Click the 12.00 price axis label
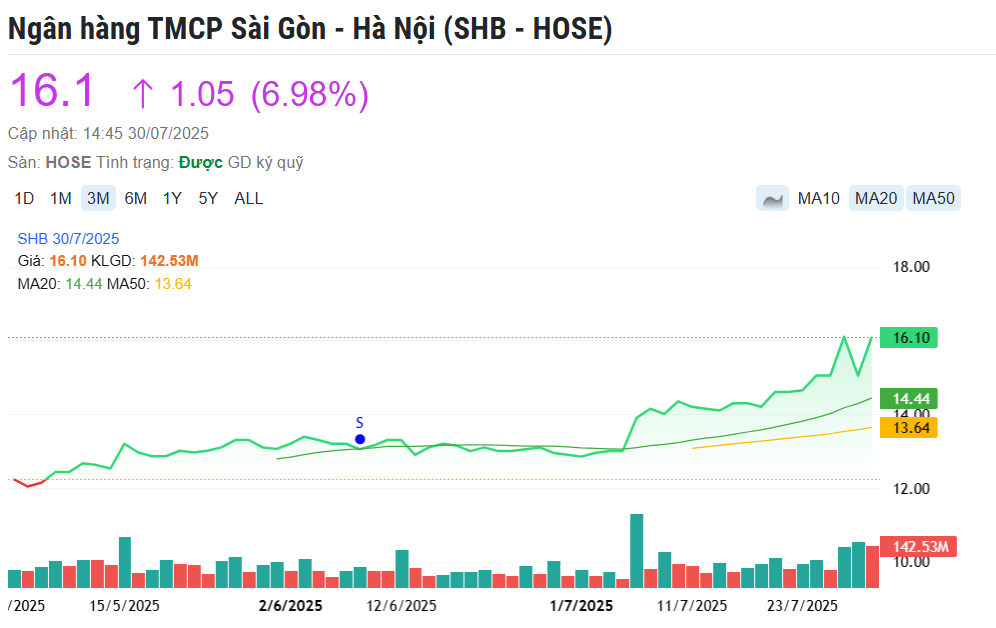The height and width of the screenshot is (628, 996). (x=912, y=488)
